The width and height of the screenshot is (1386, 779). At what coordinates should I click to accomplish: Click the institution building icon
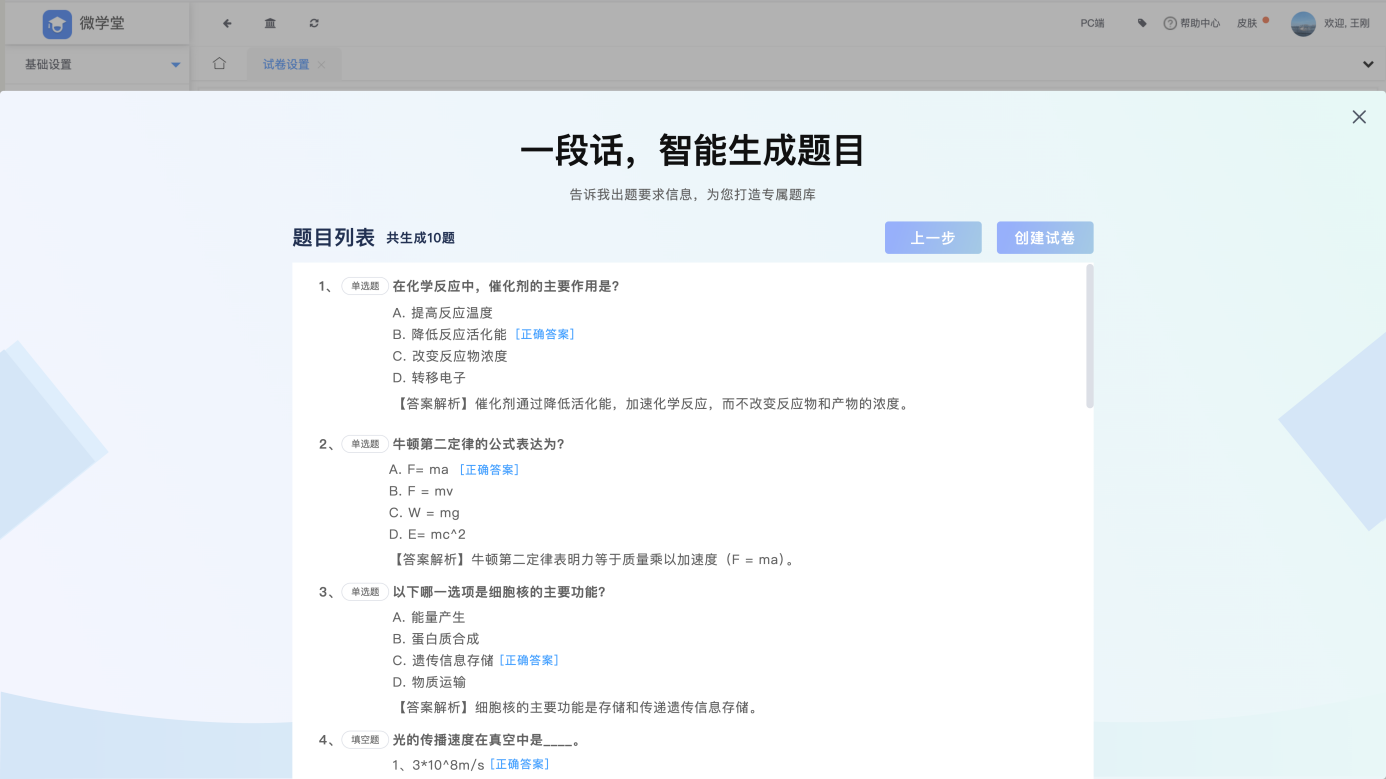[270, 23]
